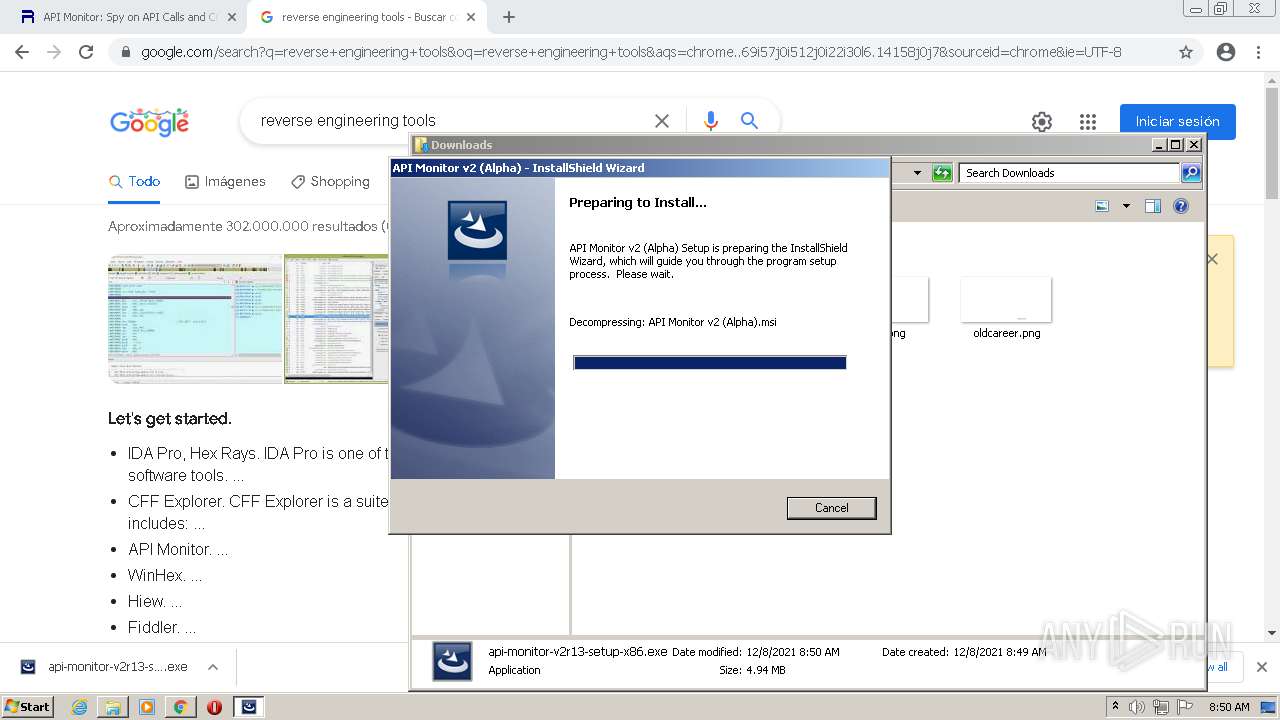
Task: Close the Chrome downloads bar
Action: pos(1262,667)
